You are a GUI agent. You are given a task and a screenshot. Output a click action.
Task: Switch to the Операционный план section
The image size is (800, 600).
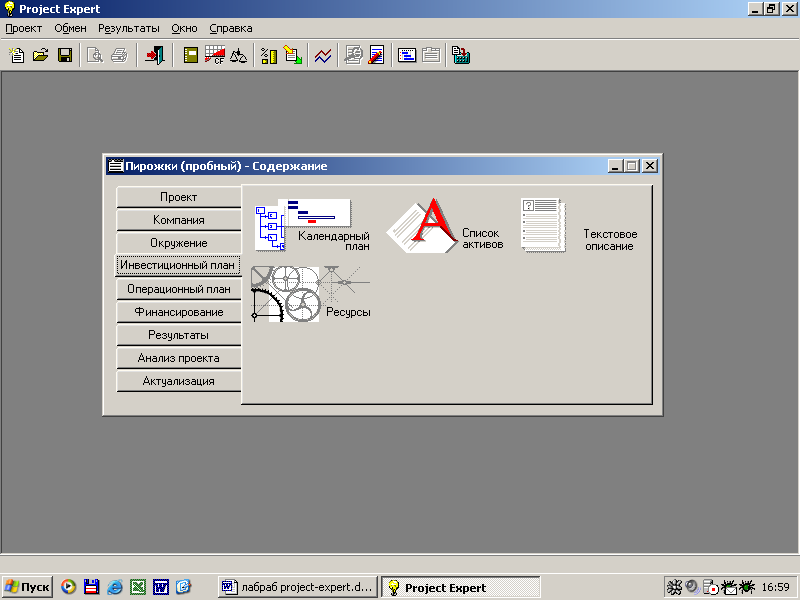click(179, 289)
